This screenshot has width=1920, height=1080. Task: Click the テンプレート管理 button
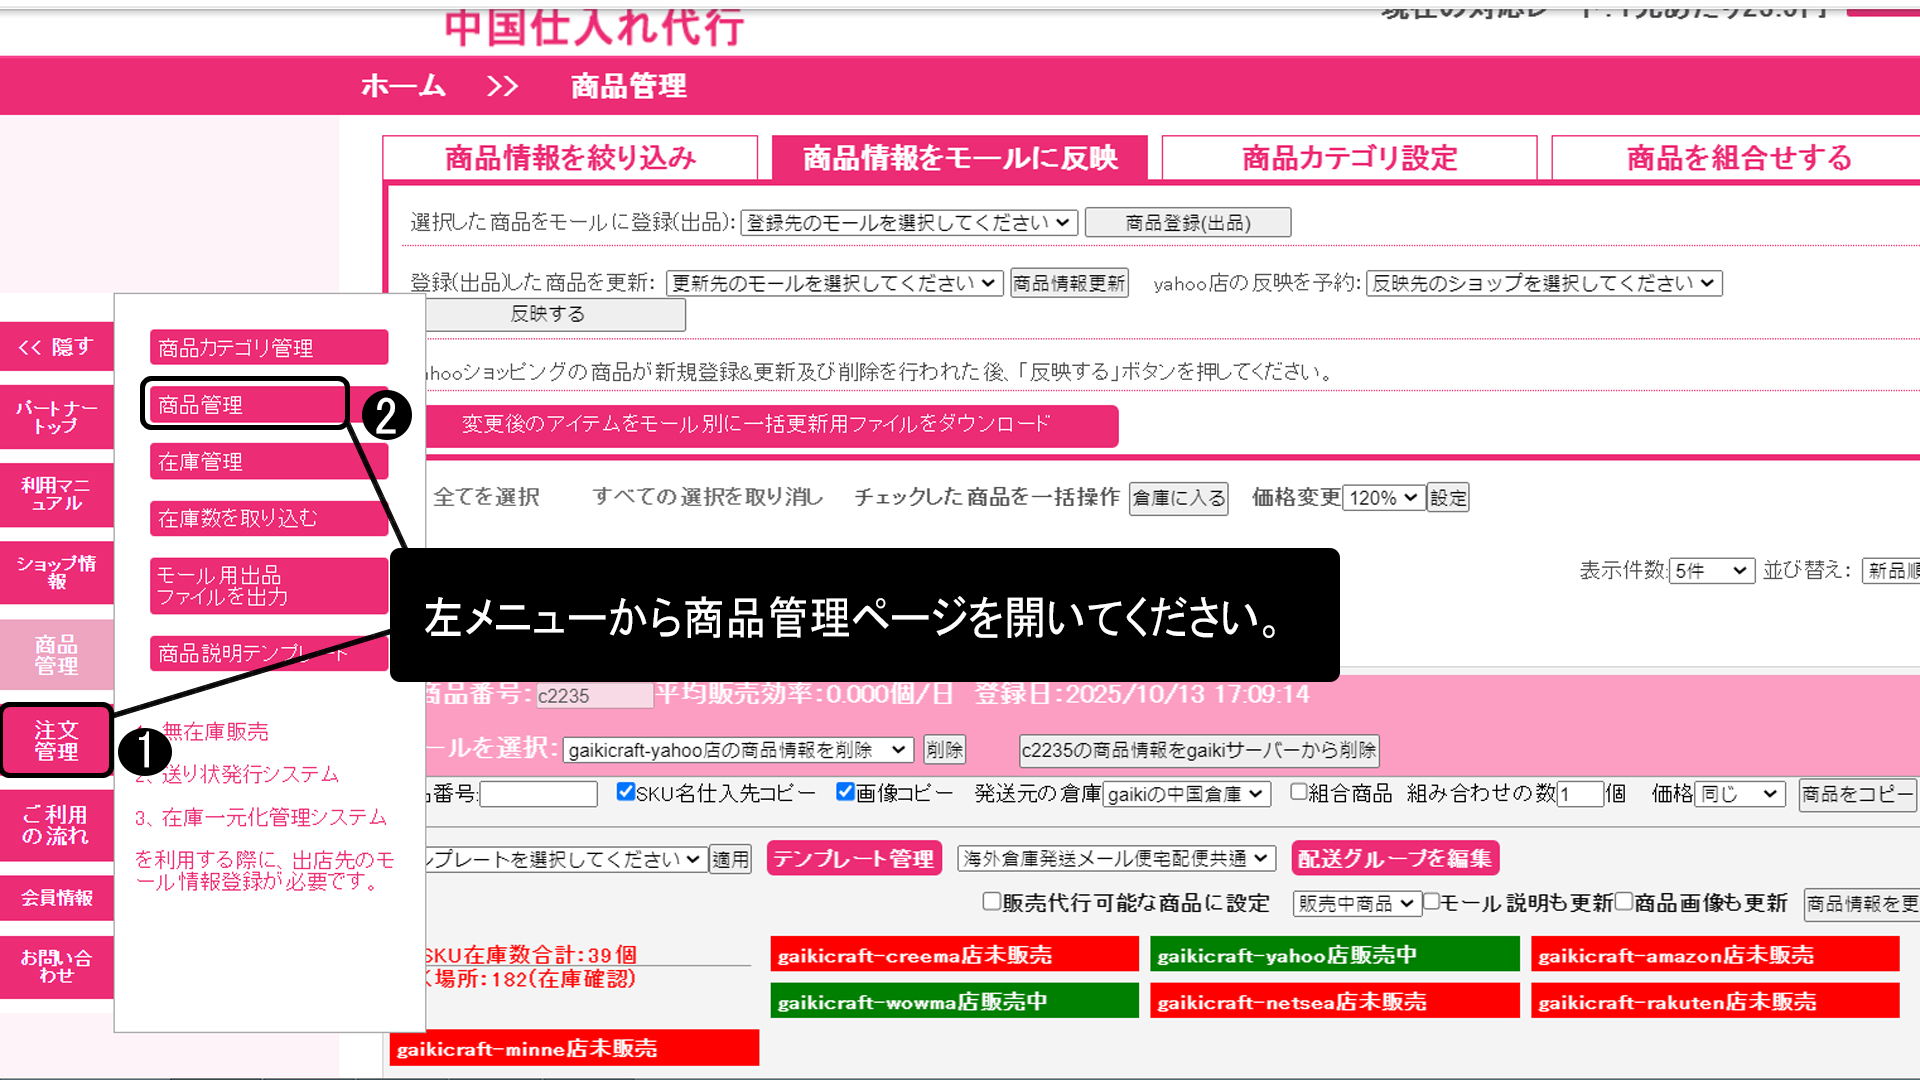(x=853, y=859)
